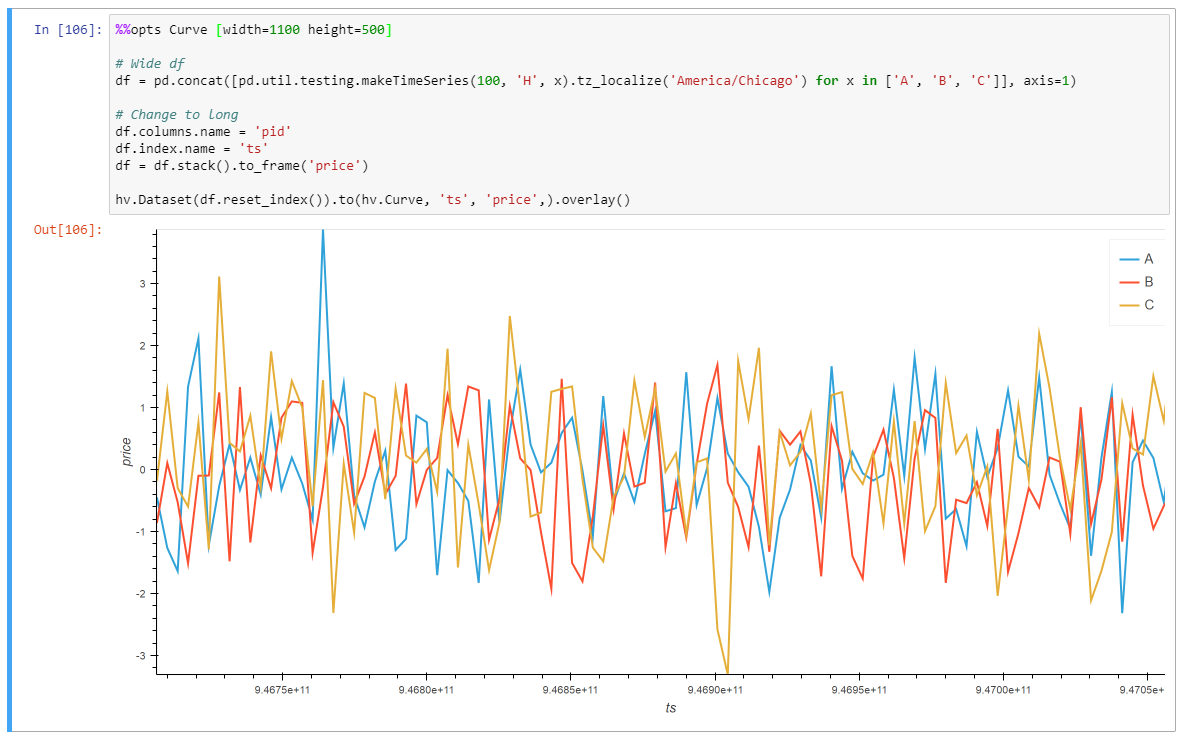
Task: Click the y-axis tick label 1
Action: [x=143, y=408]
